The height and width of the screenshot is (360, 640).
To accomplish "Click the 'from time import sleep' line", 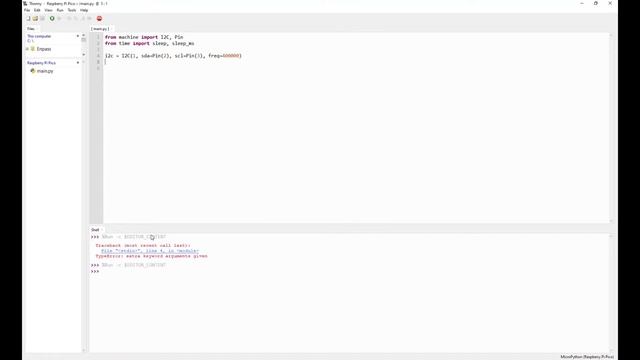I will click(x=149, y=43).
